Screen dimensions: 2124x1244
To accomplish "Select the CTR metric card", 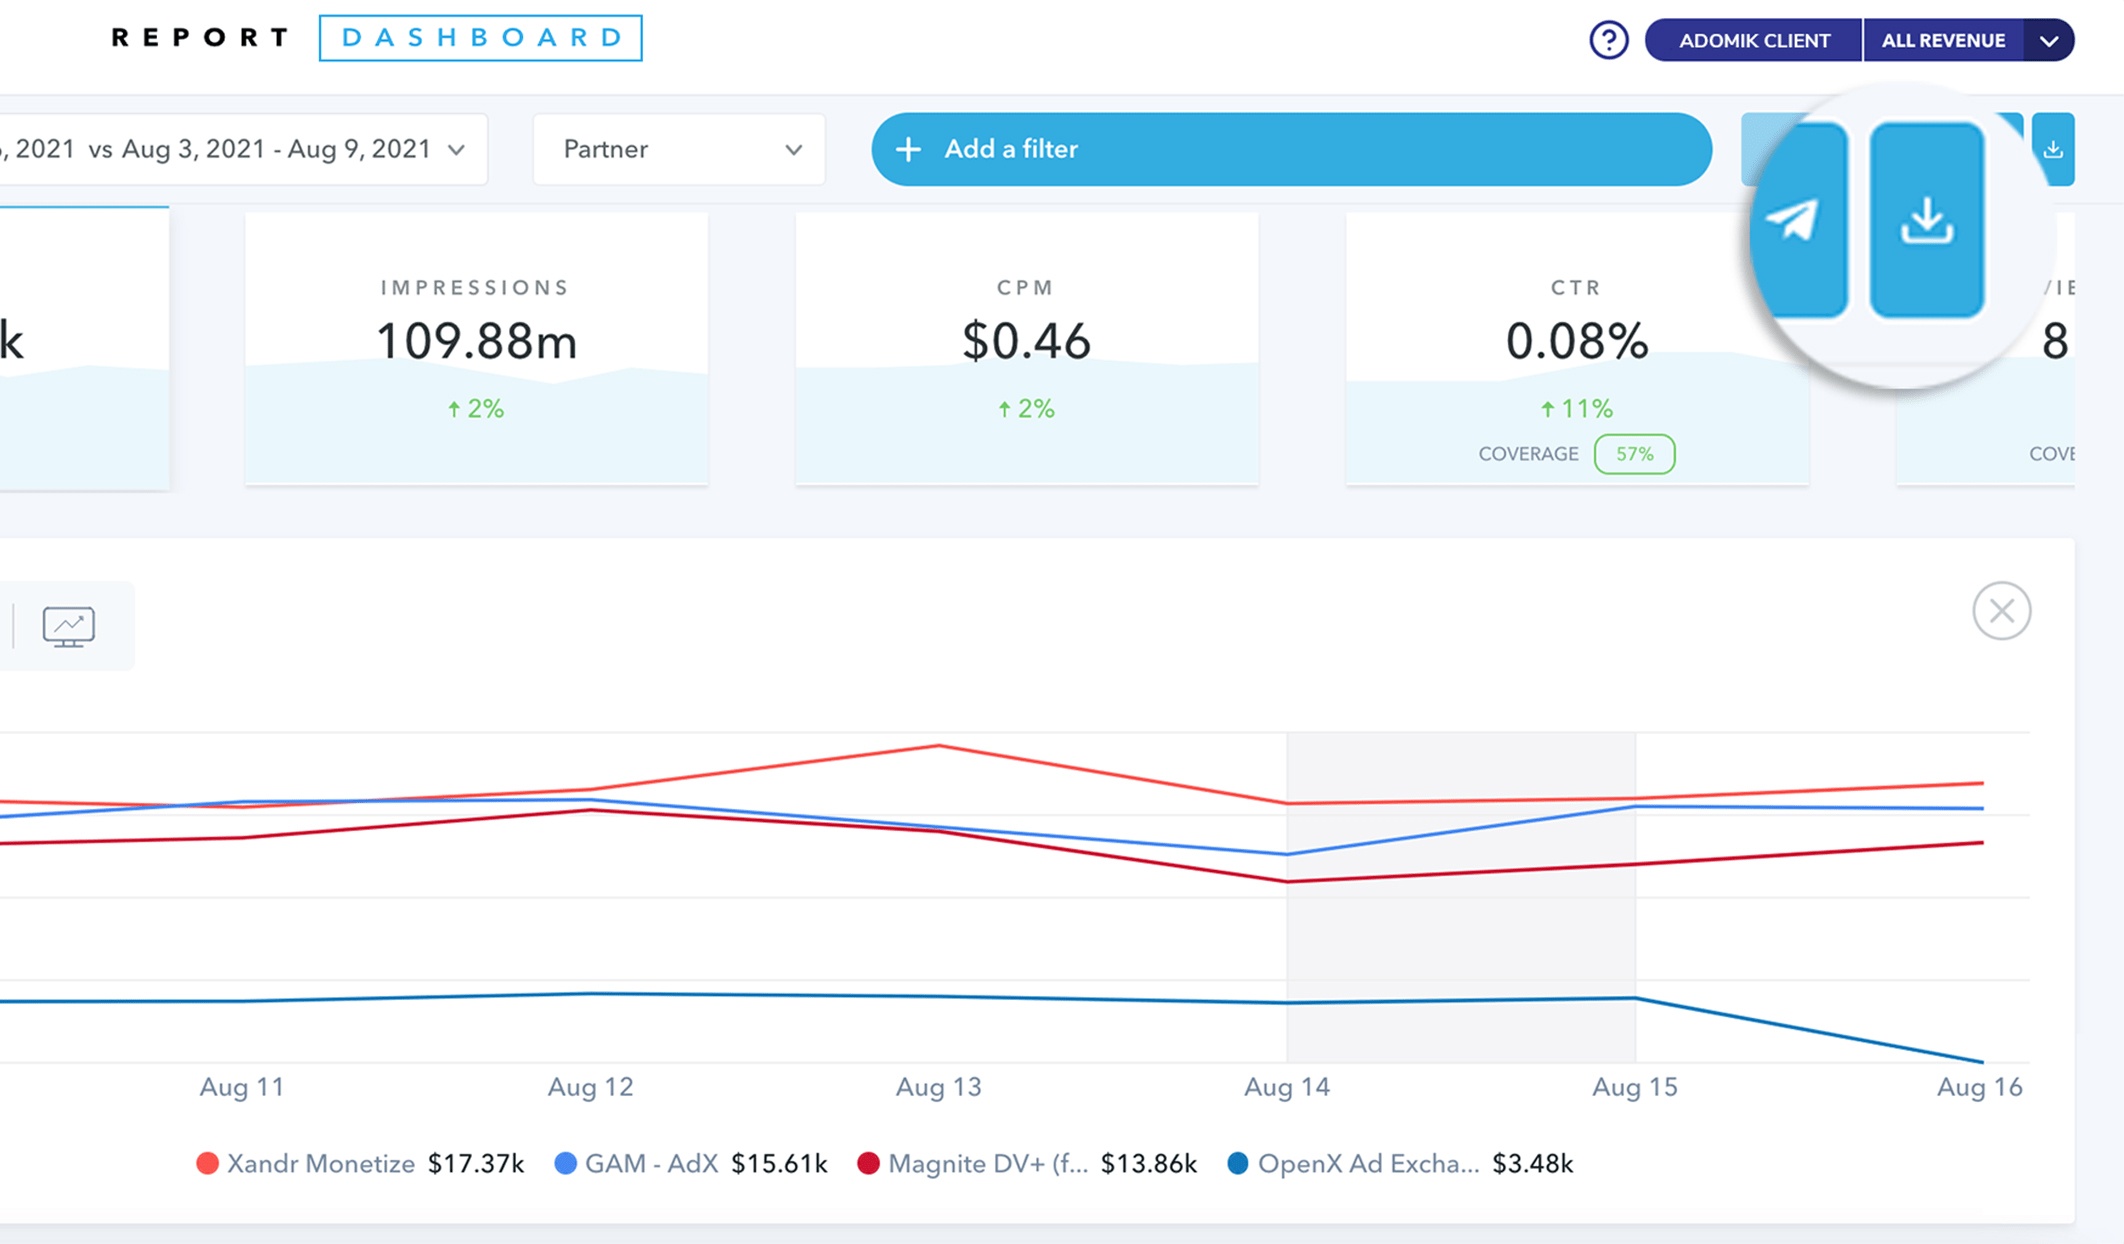I will coord(1576,349).
